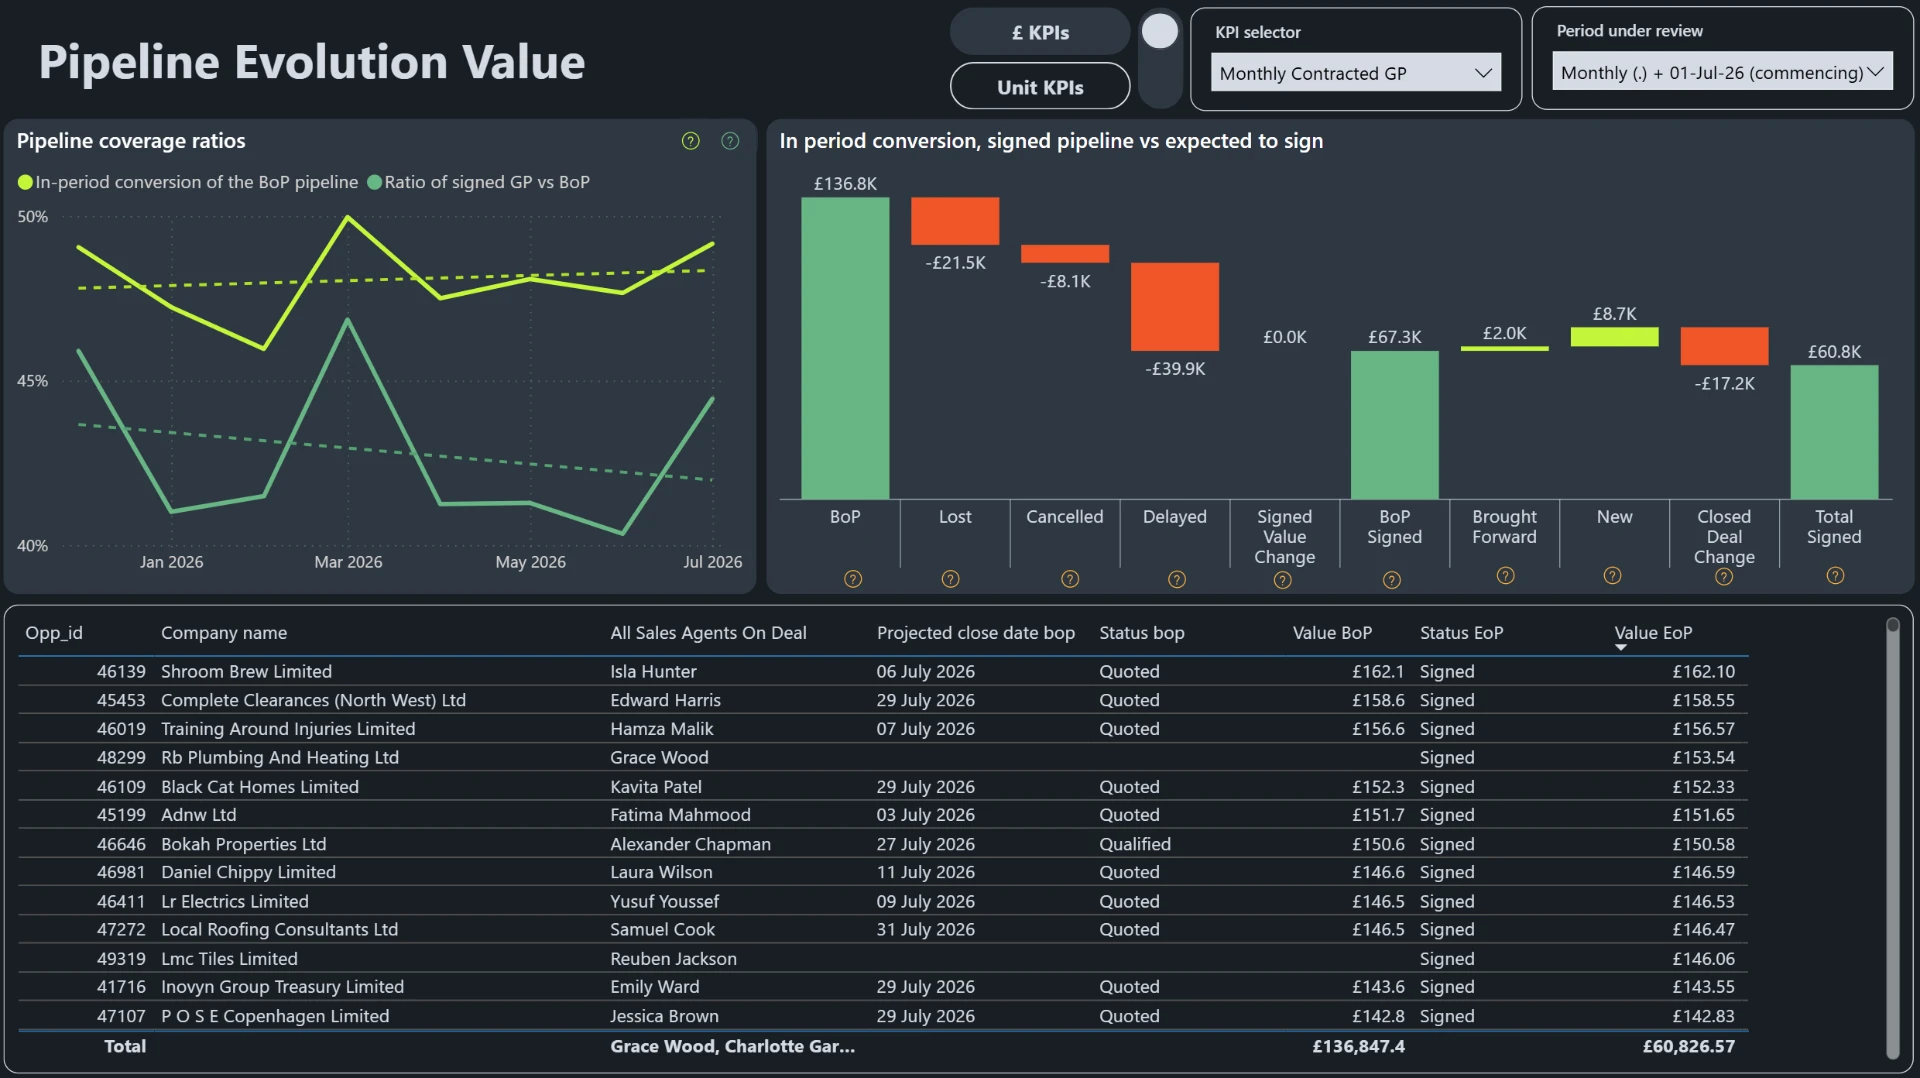Switch to the Unit KPIs button

1040,87
